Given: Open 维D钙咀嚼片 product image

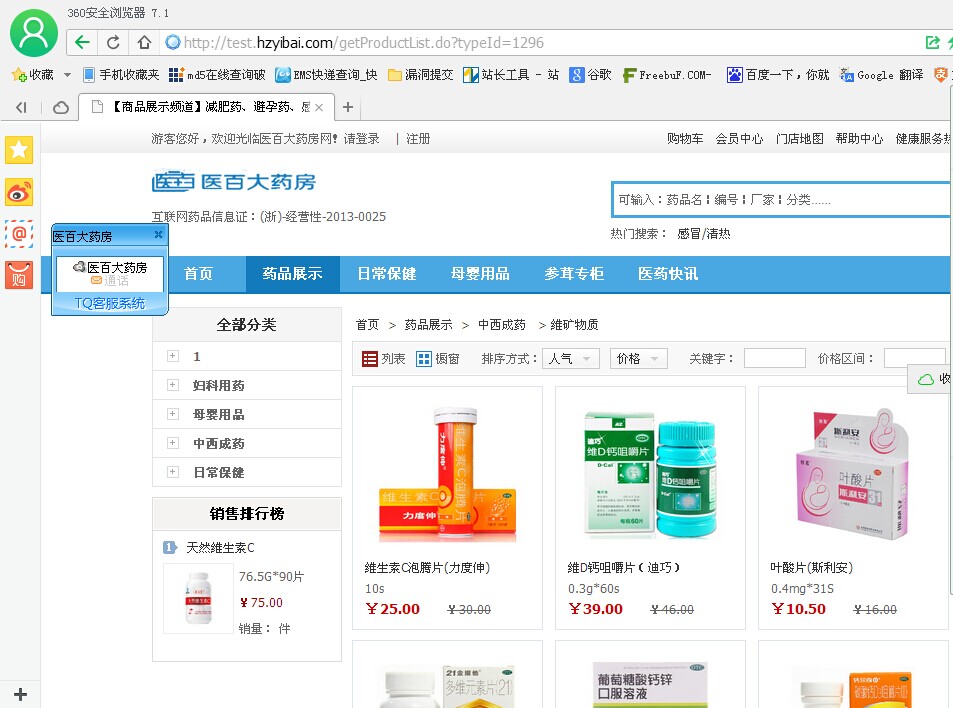Looking at the screenshot, I should click(x=650, y=475).
